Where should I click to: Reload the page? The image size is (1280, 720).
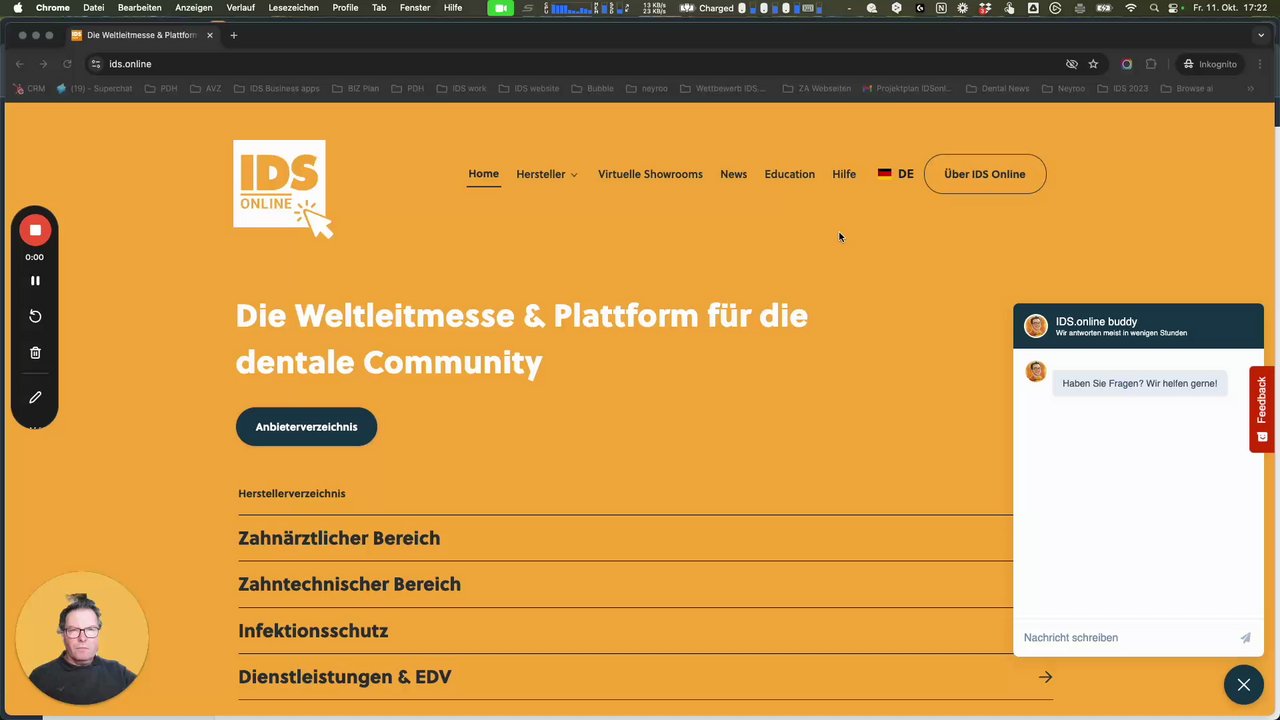[x=67, y=64]
